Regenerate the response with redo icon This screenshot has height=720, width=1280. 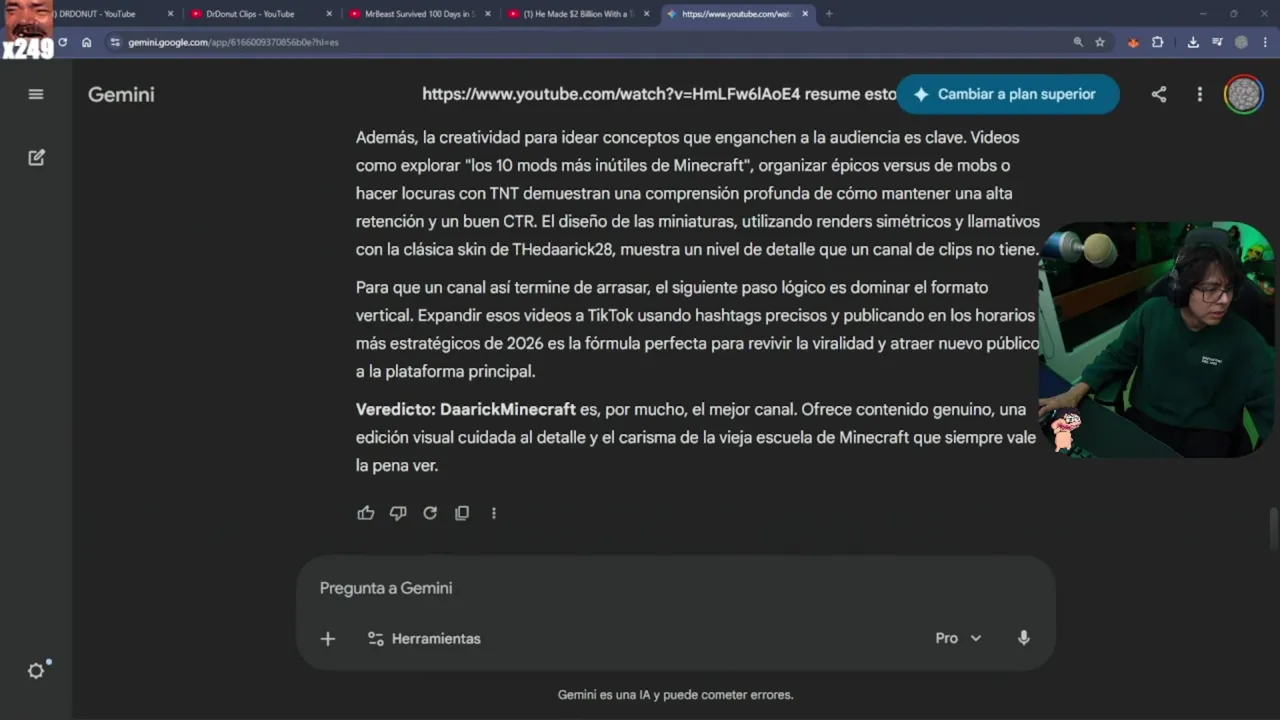(430, 513)
